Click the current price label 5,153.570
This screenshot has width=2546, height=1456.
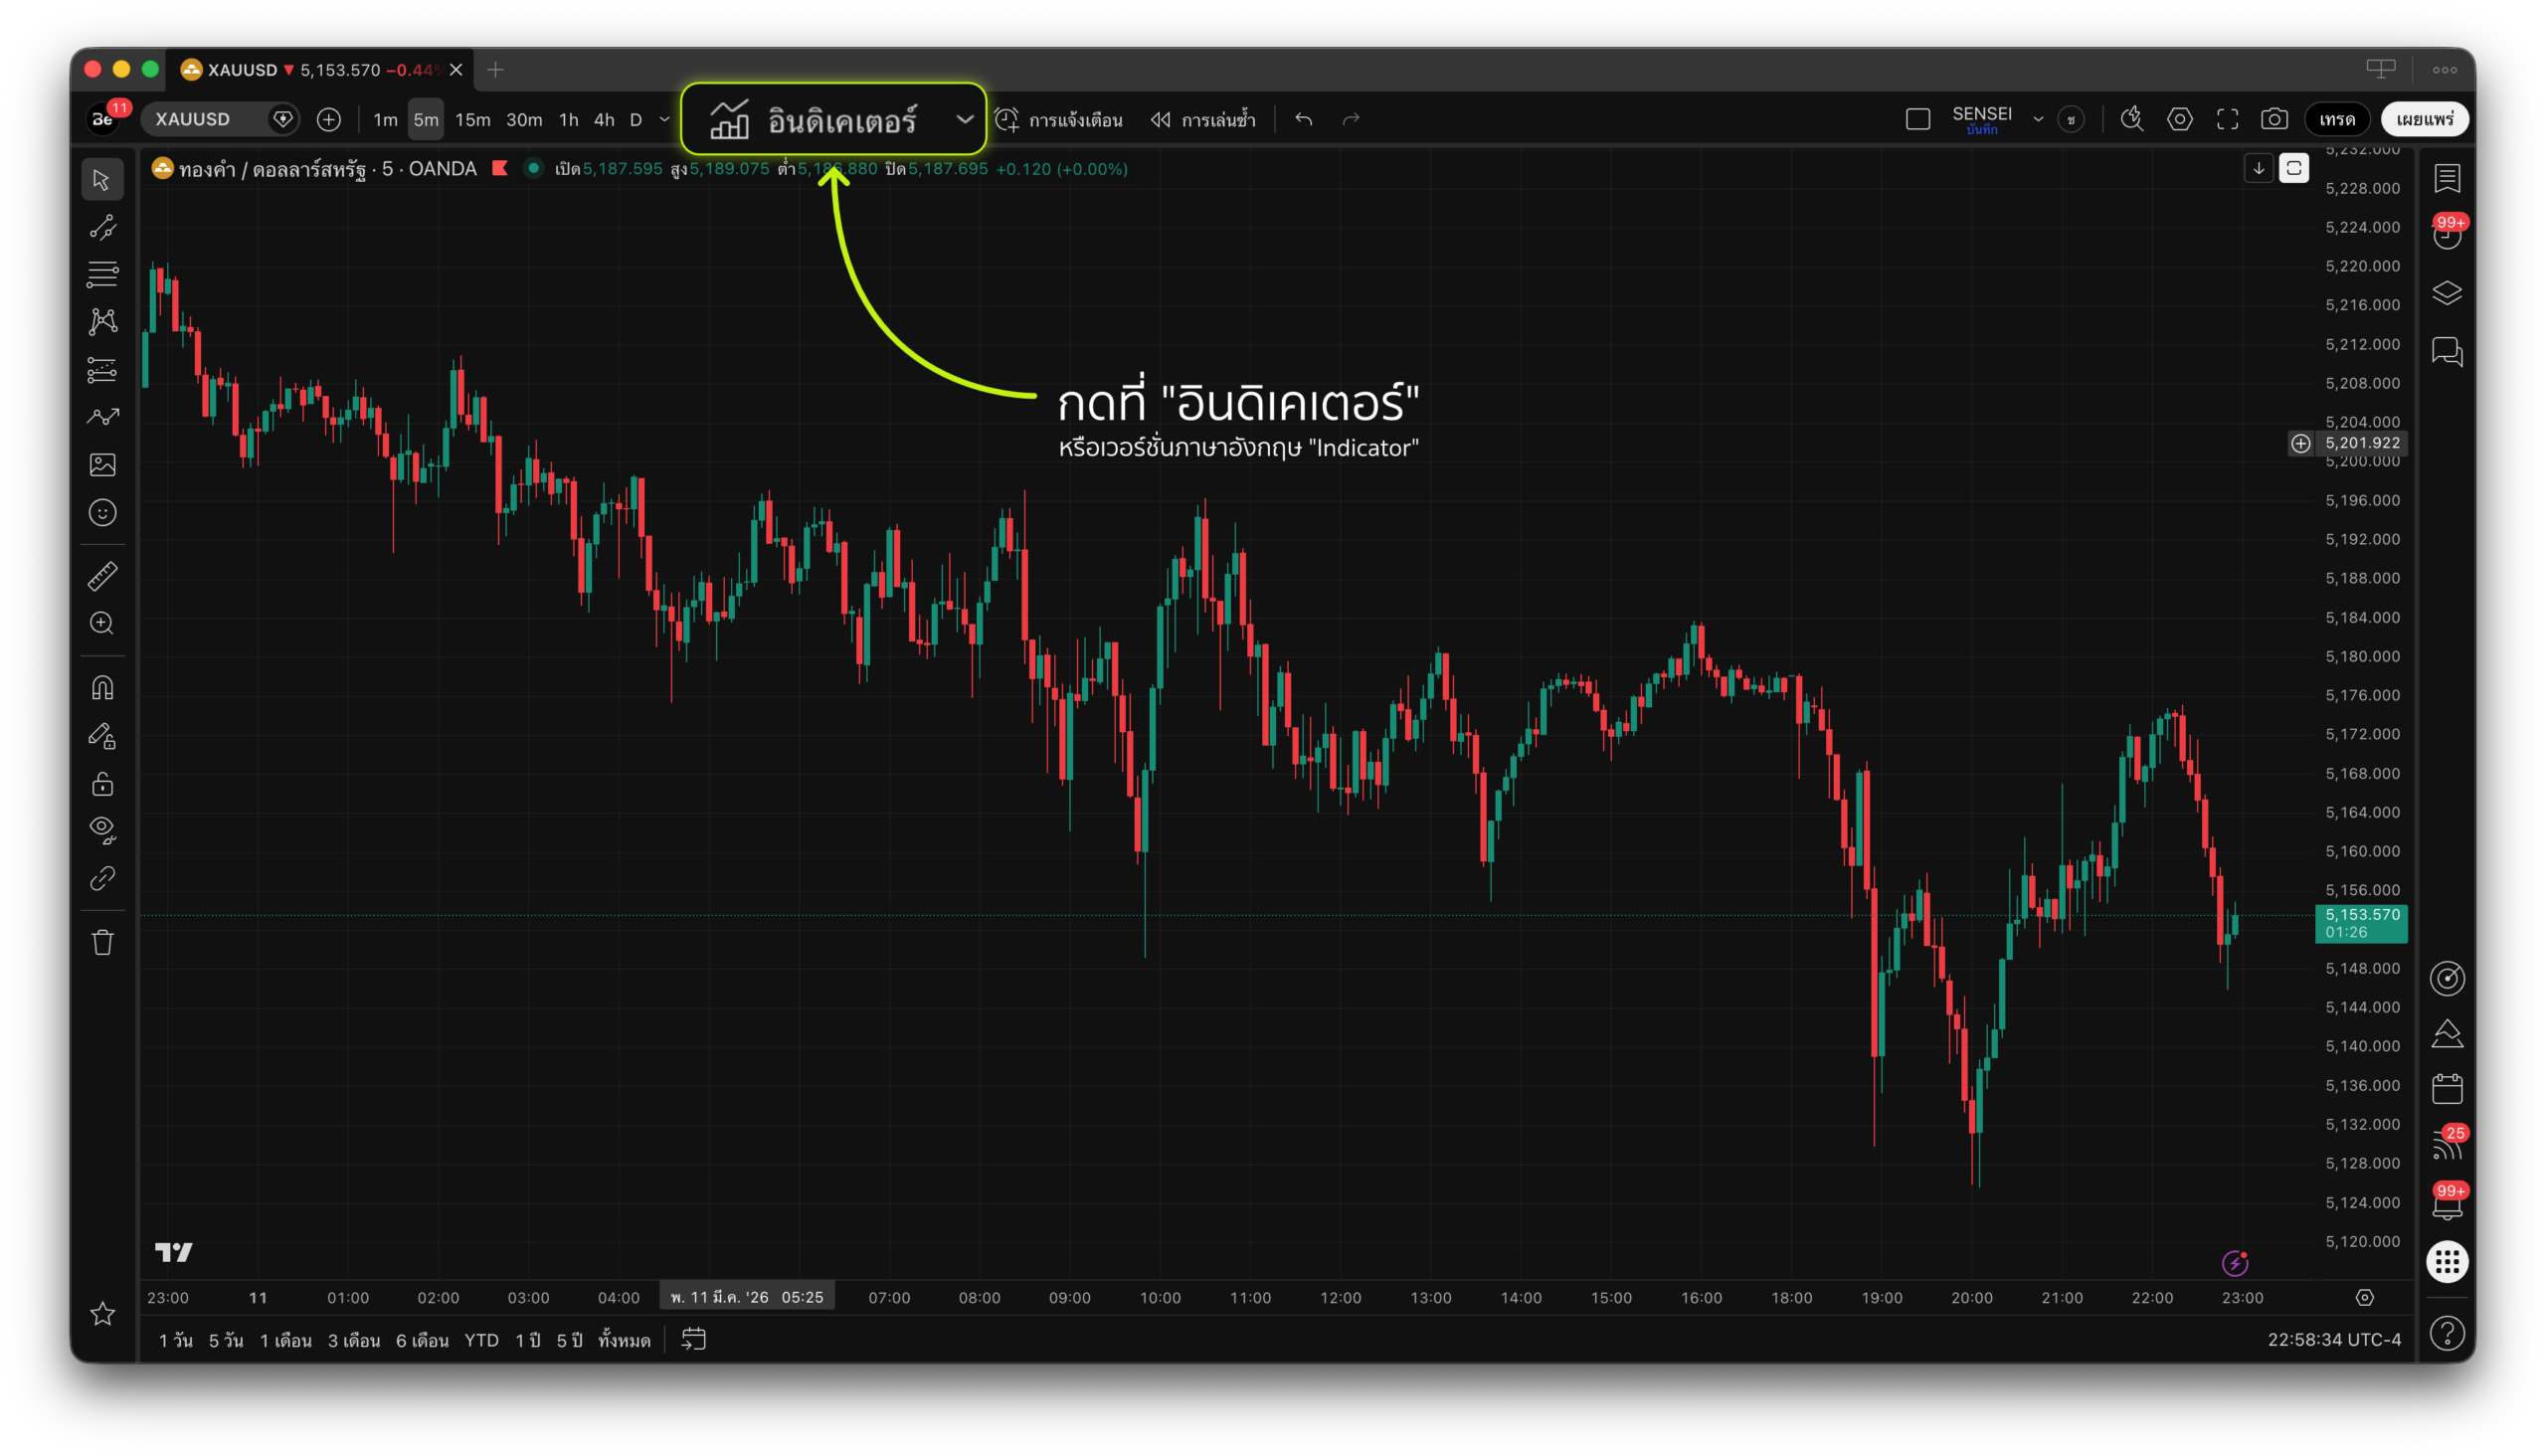(x=2361, y=915)
